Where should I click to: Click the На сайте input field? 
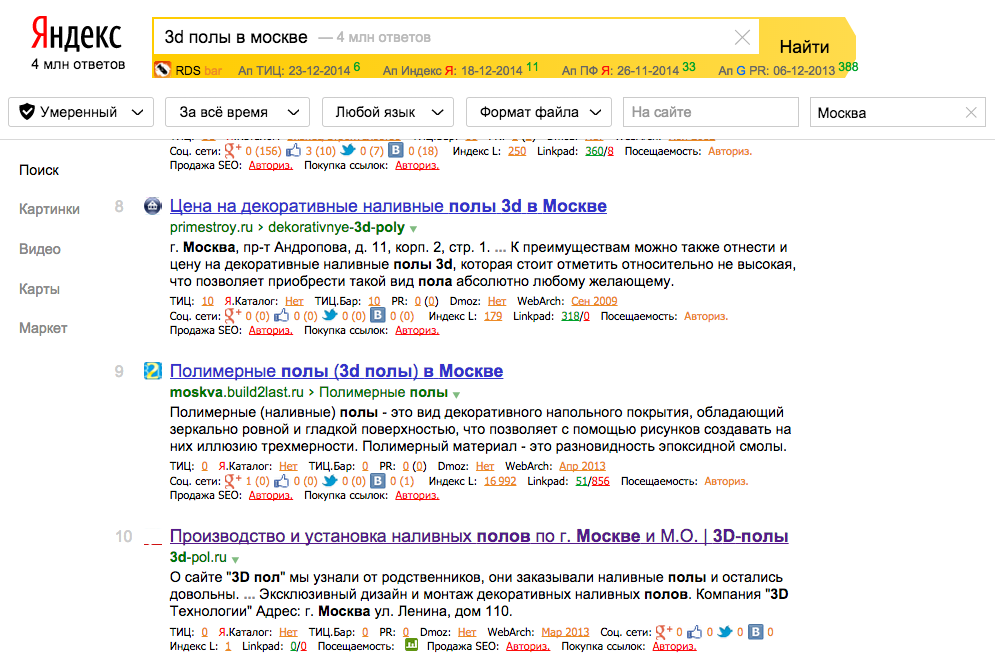[711, 112]
